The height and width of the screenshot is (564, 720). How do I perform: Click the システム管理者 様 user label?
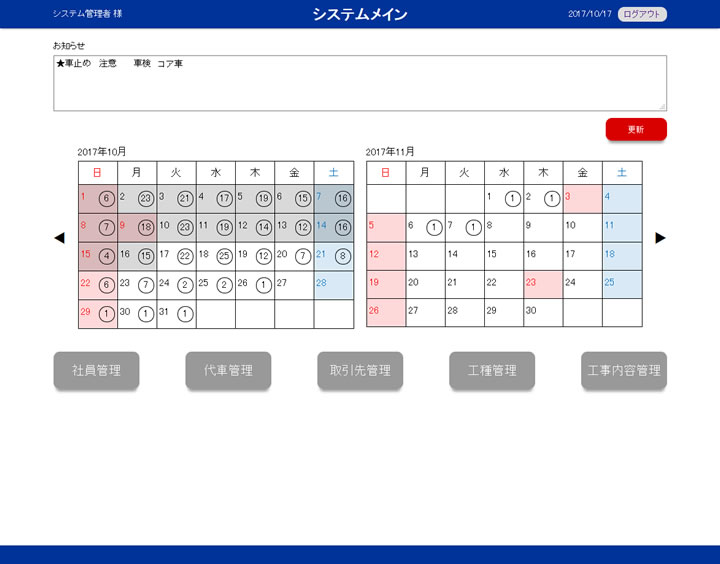coord(87,14)
